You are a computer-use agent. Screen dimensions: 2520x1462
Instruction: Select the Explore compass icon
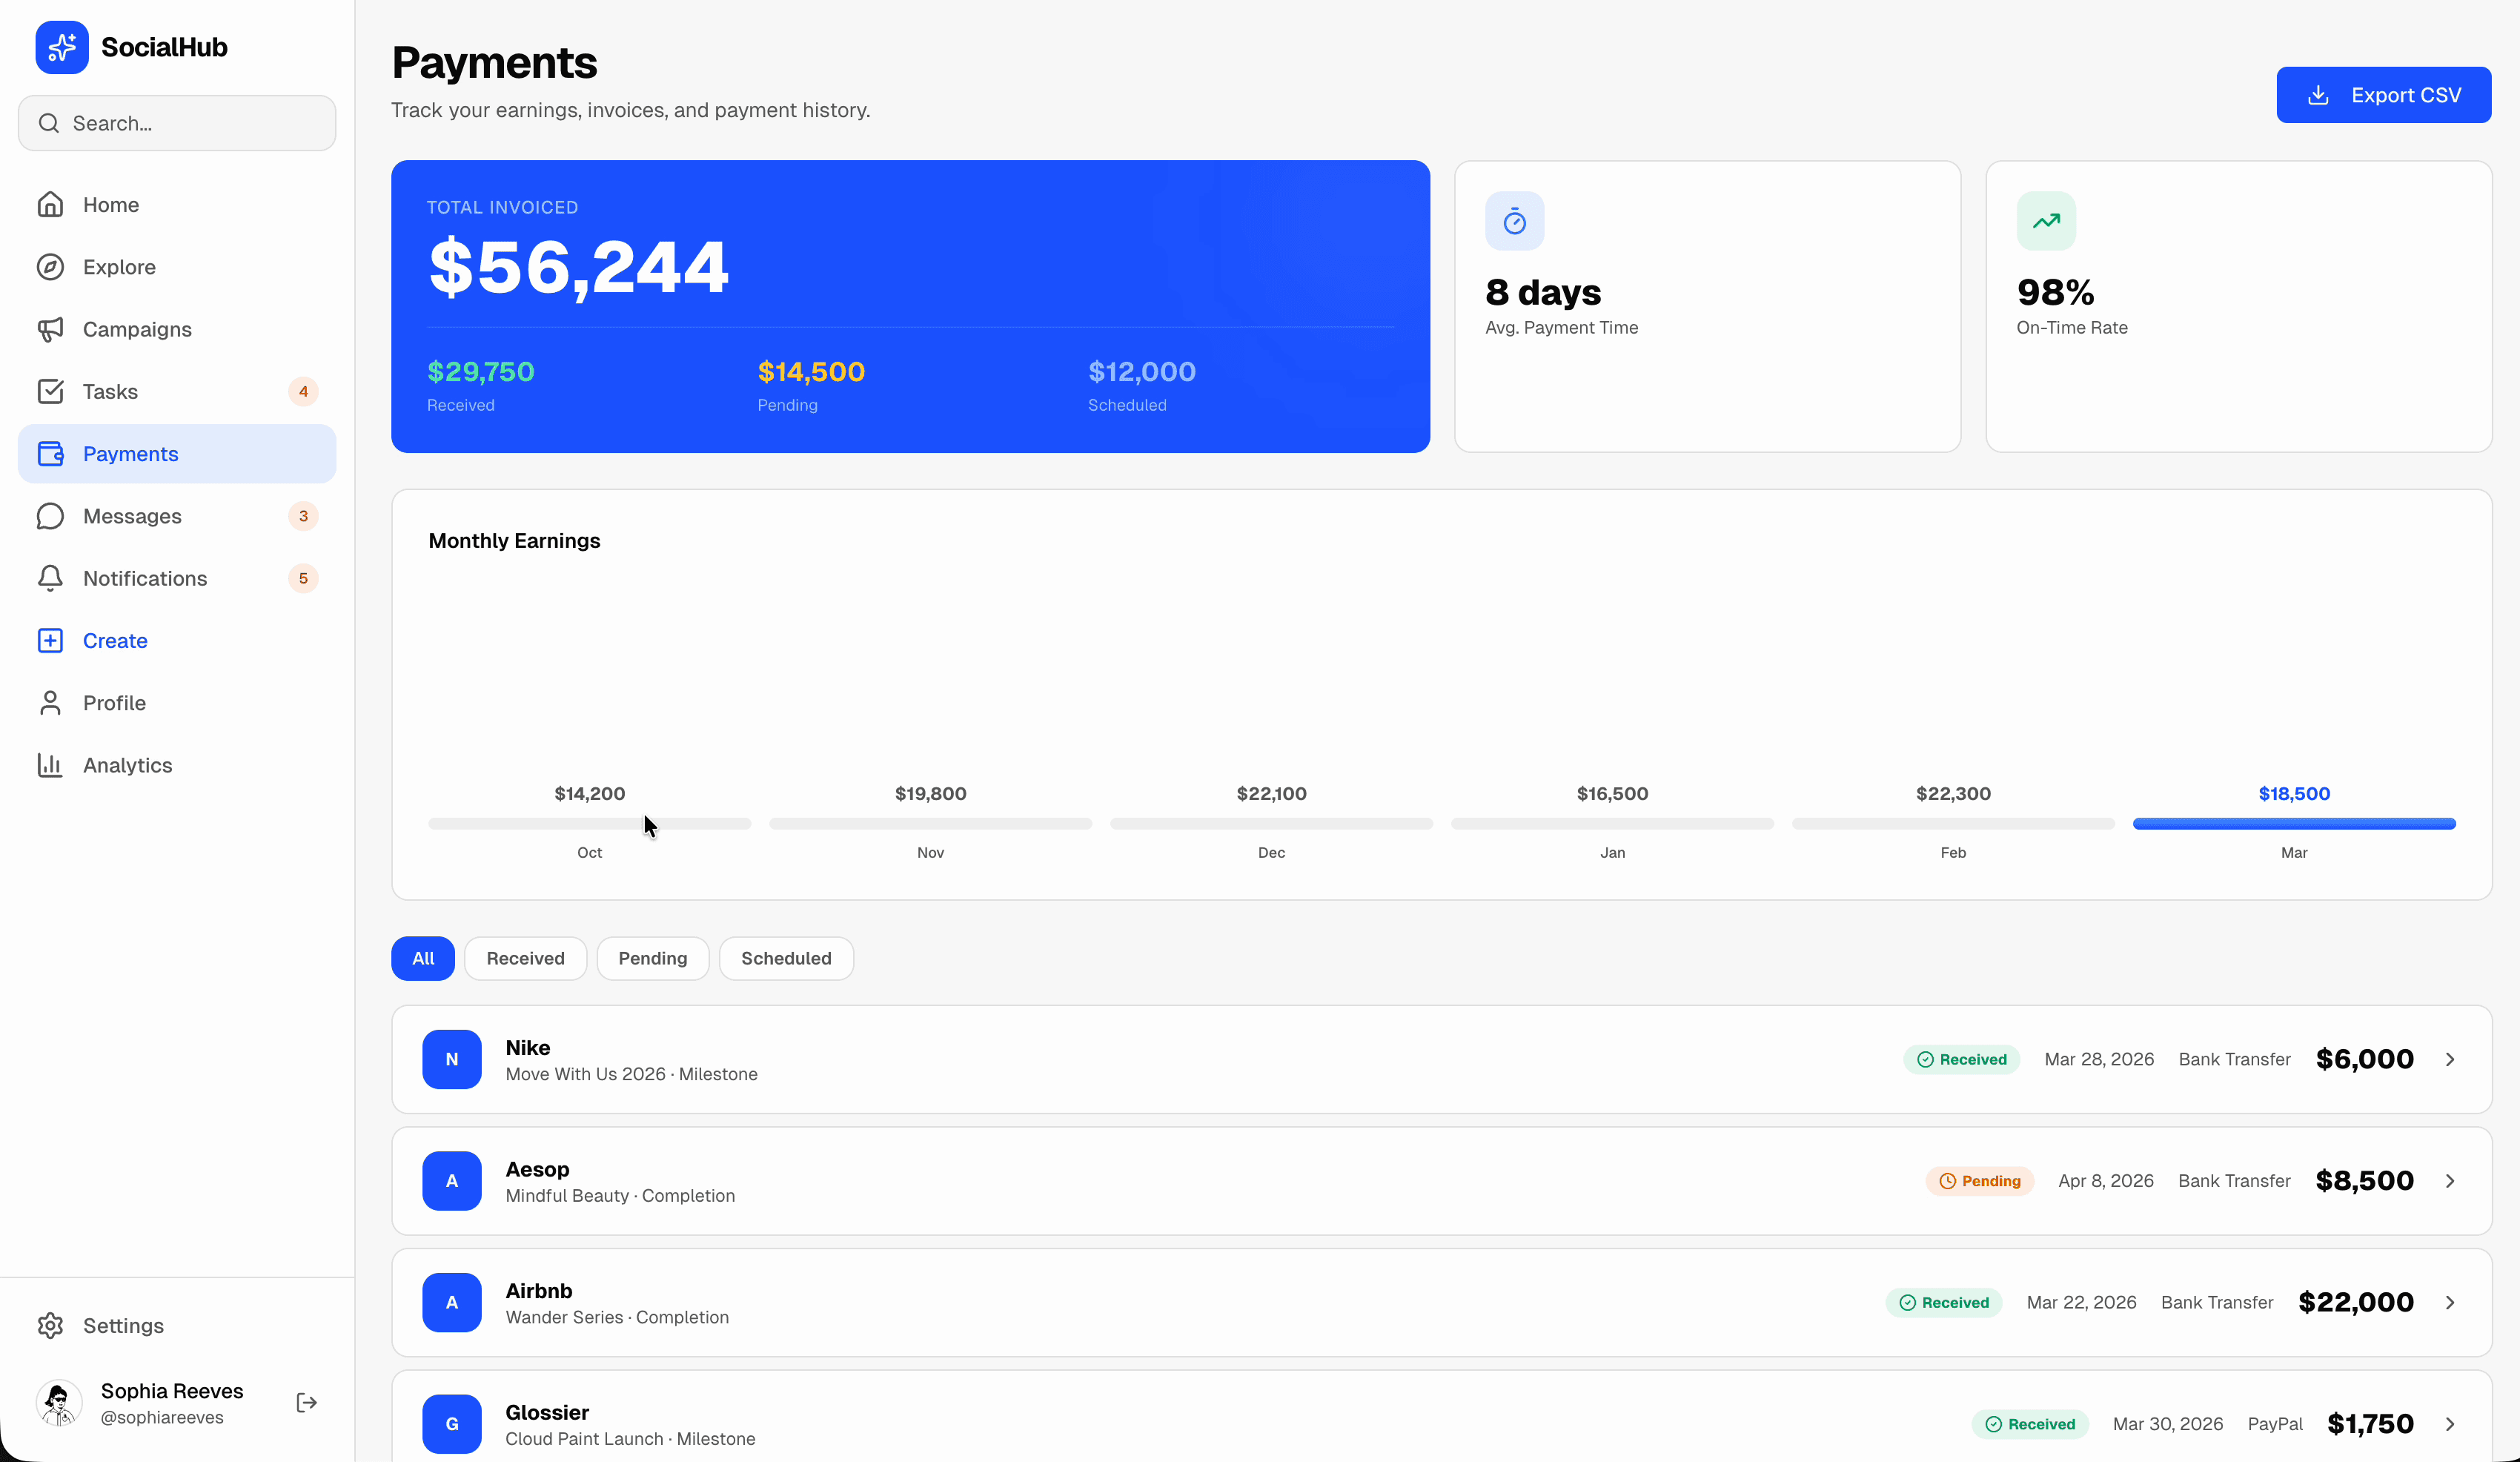pos(51,267)
